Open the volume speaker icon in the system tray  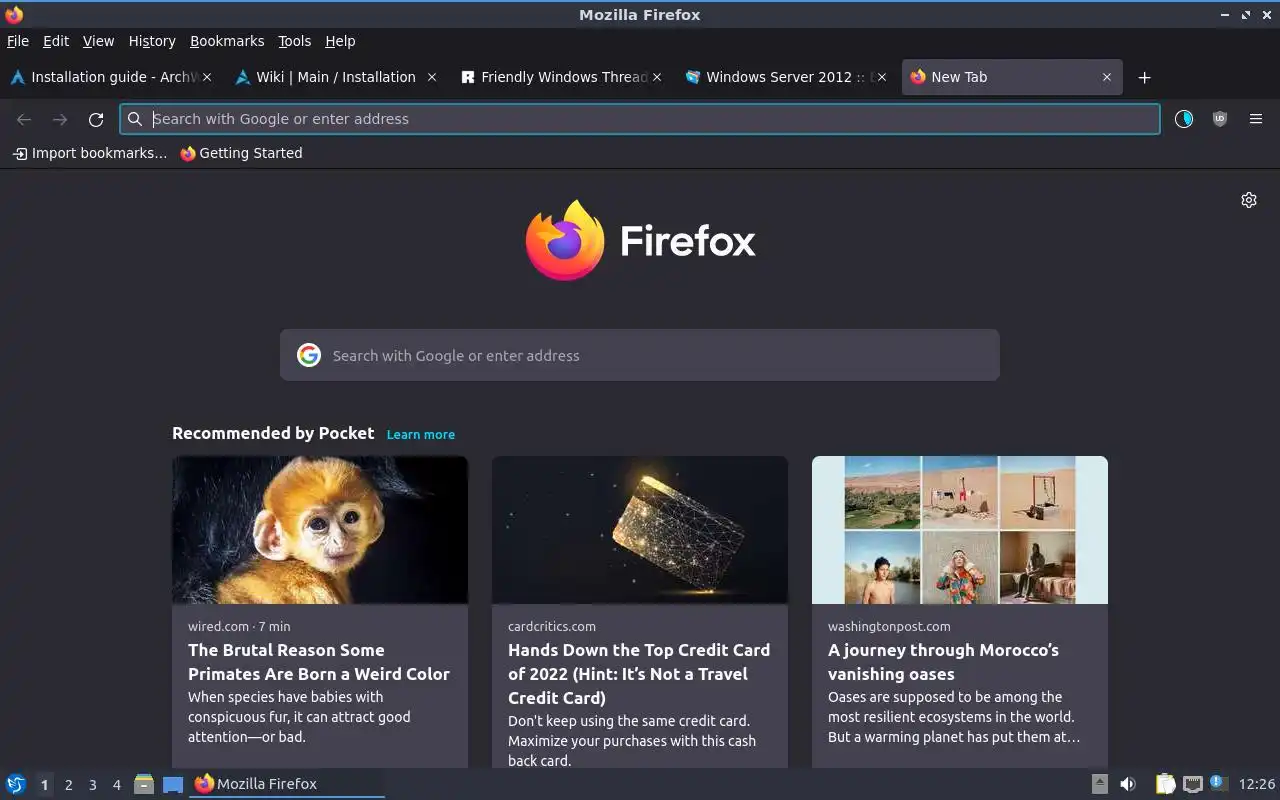pyautogui.click(x=1128, y=784)
